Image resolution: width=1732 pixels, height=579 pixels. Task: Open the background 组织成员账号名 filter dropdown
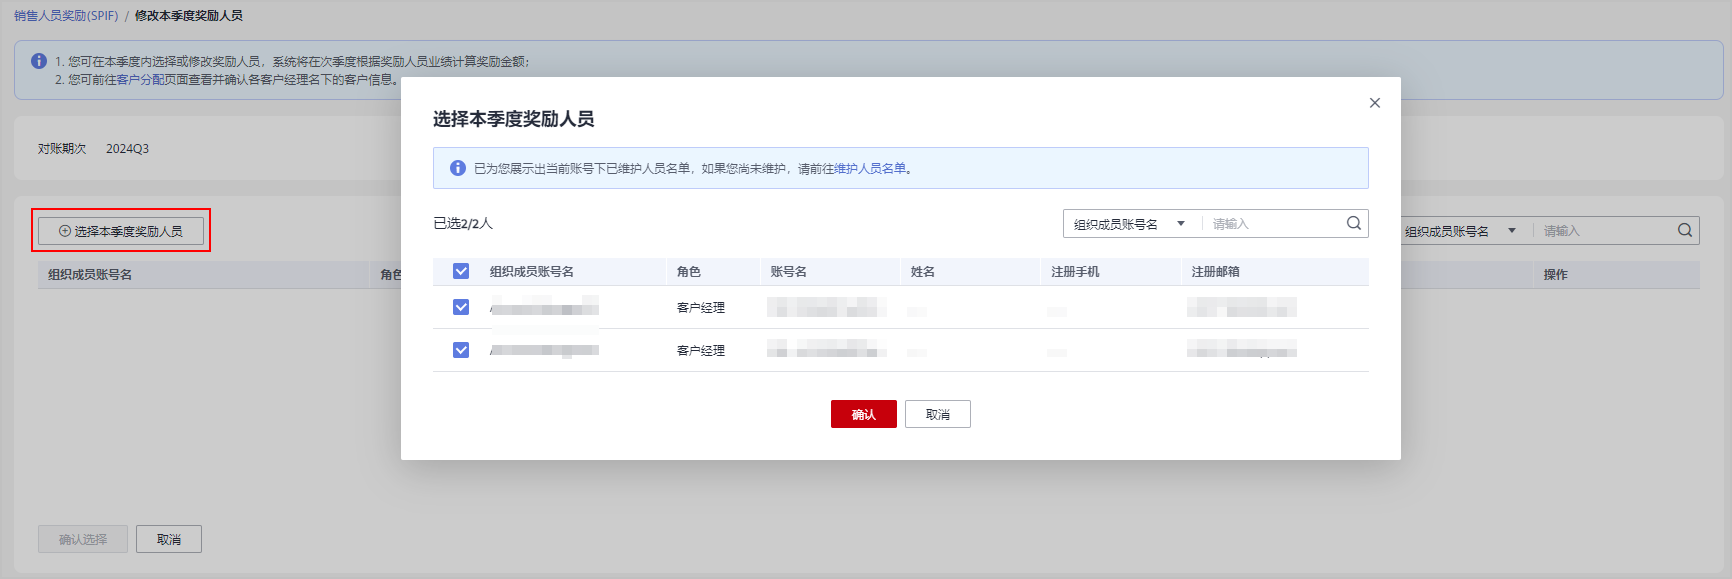(1460, 231)
